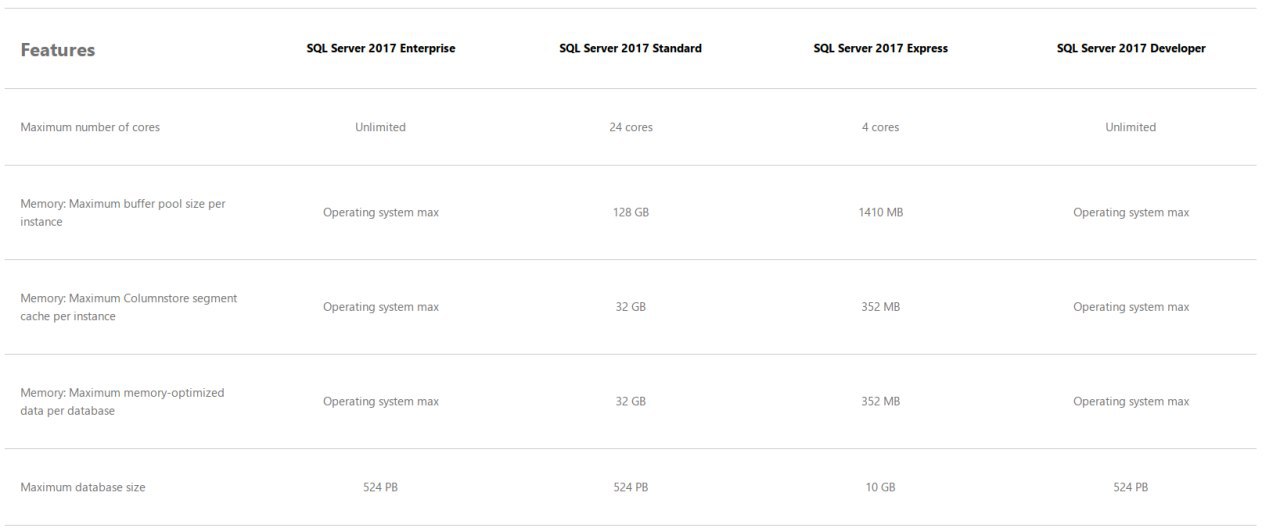
Task: Click the 4 cores cell under Express
Action: [x=881, y=127]
